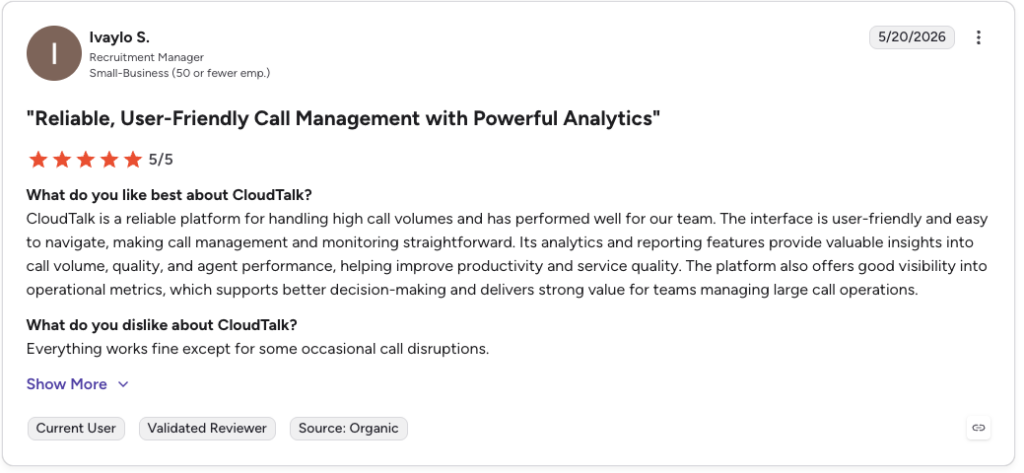Click the 5/20/2026 date badge
Image resolution: width=1024 pixels, height=473 pixels.
[x=912, y=37]
